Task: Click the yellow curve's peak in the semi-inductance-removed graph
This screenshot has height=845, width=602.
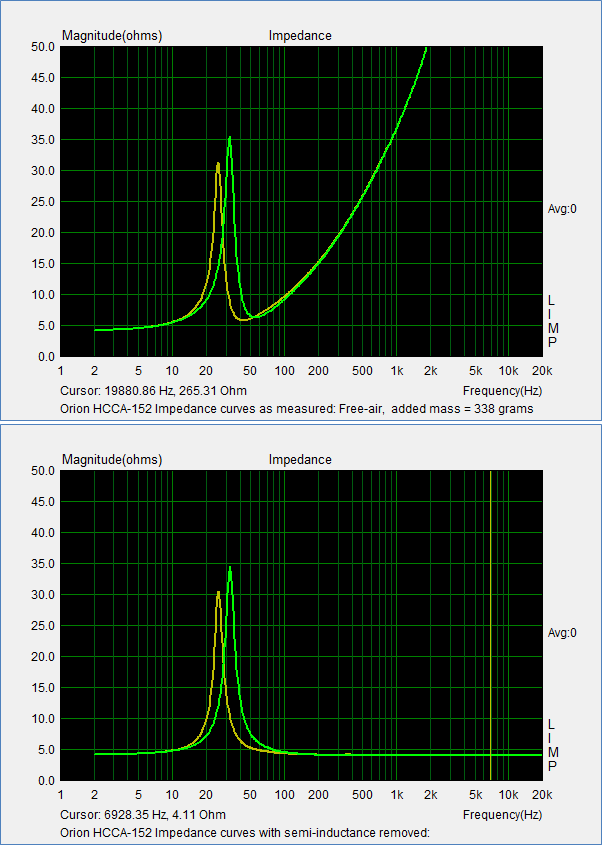Action: coord(218,592)
